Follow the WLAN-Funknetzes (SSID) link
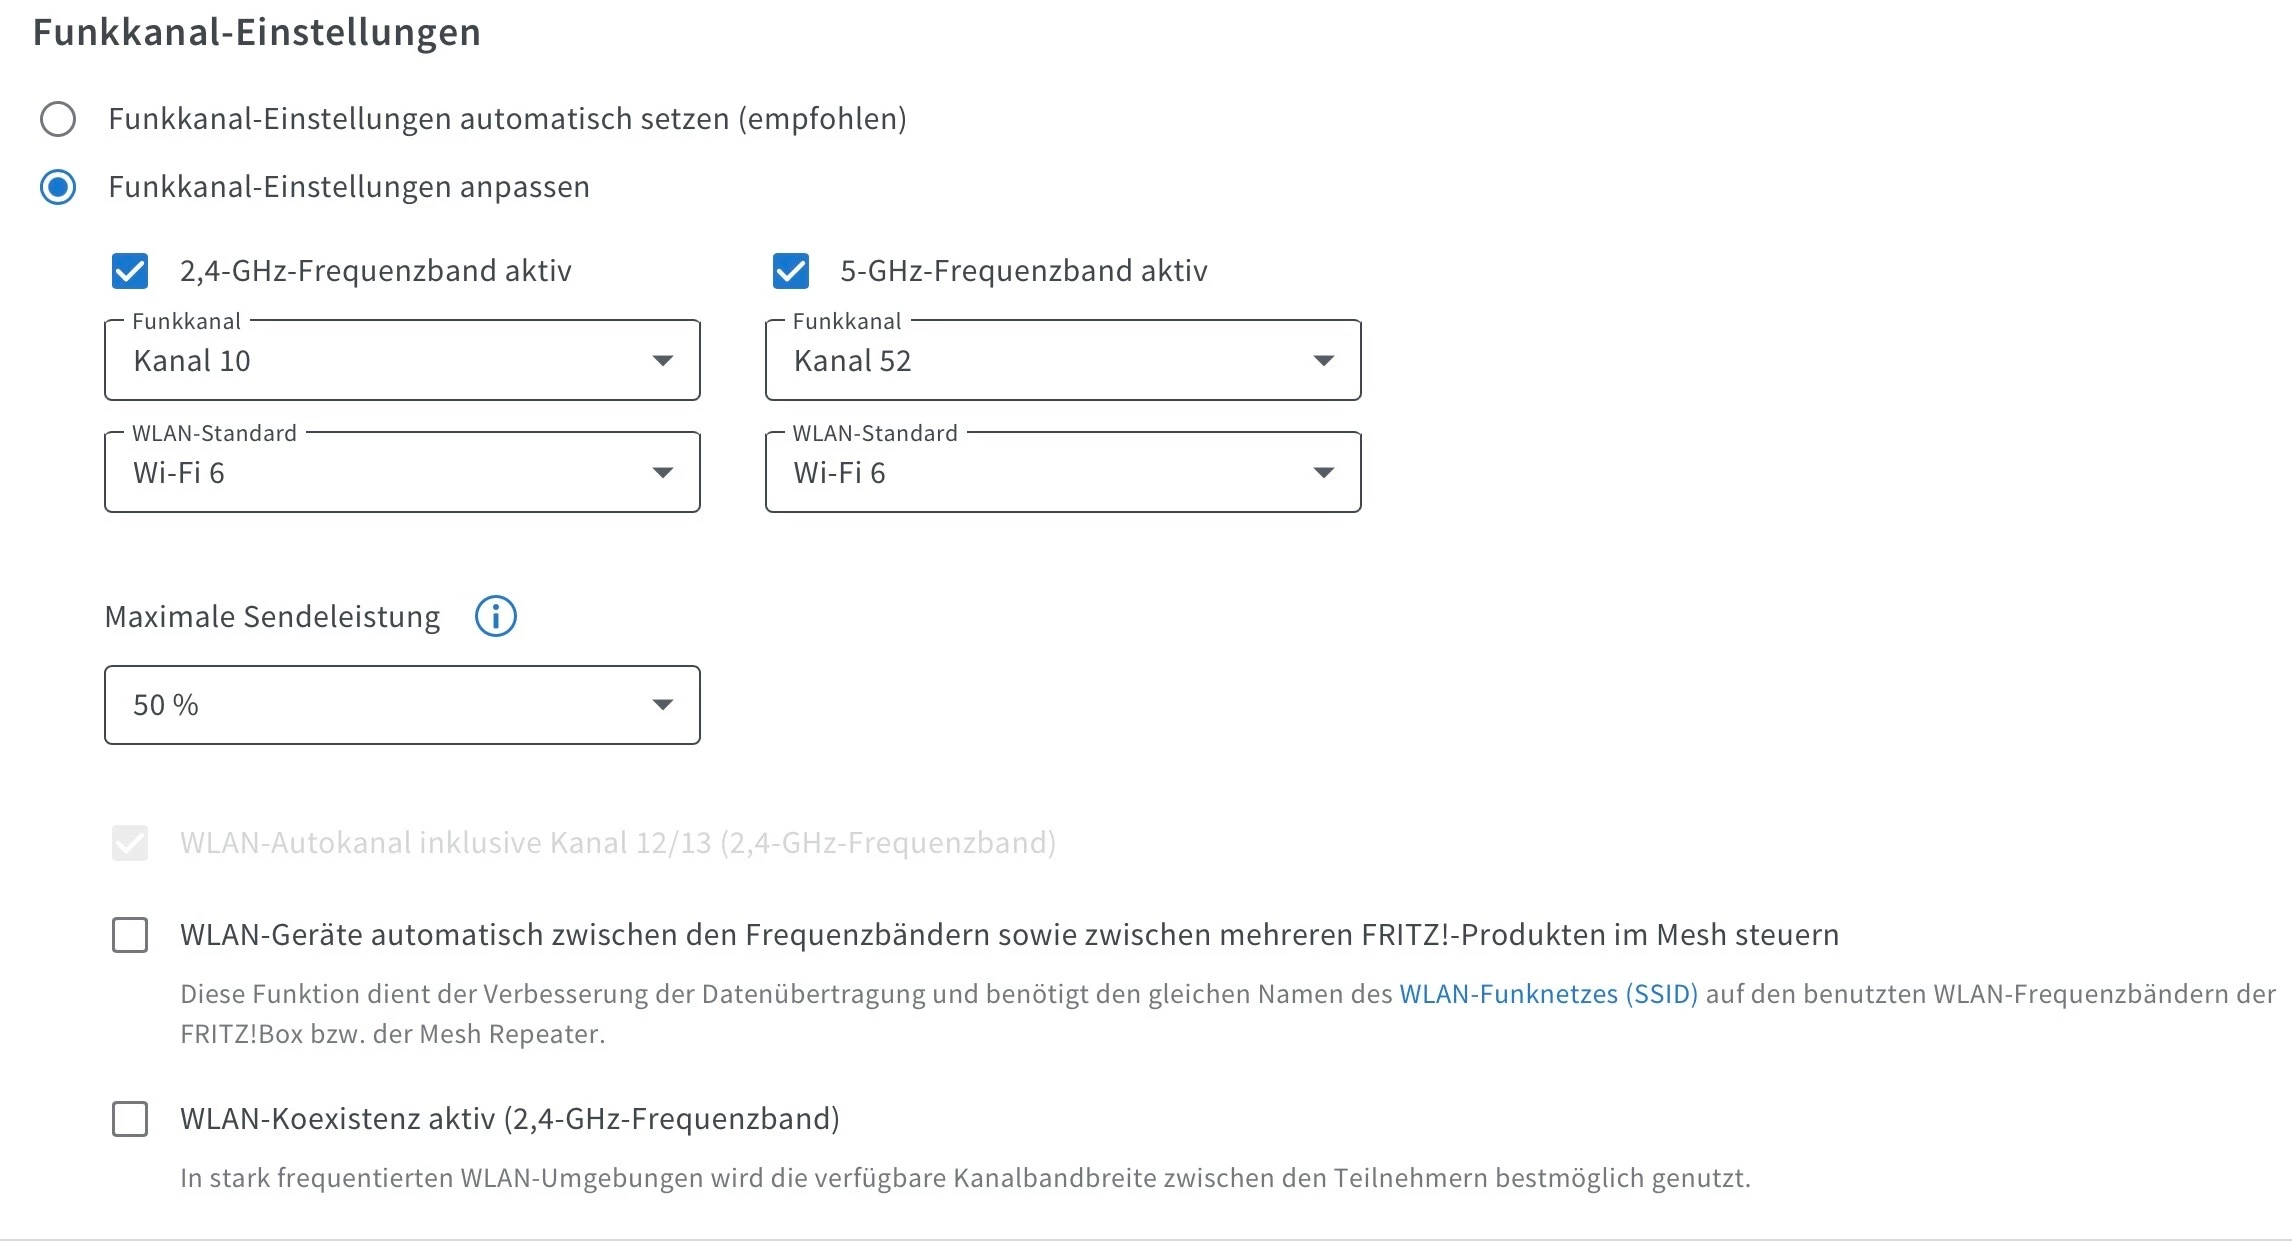Image resolution: width=2292 pixels, height=1244 pixels. pos(1548,994)
